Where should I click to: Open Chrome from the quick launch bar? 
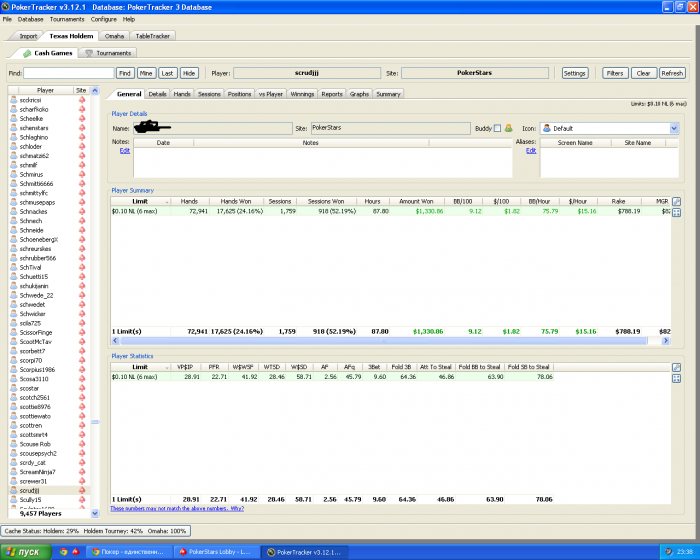coord(63,551)
